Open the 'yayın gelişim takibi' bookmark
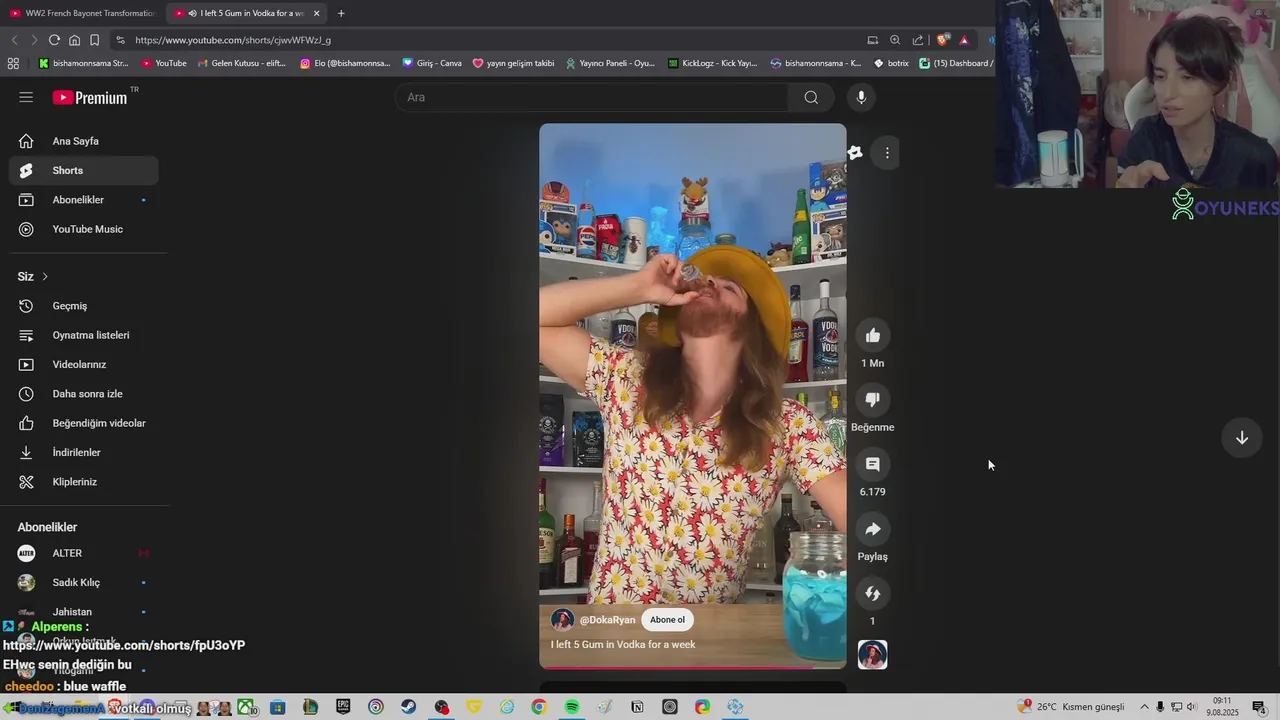This screenshot has height=720, width=1280. [513, 63]
